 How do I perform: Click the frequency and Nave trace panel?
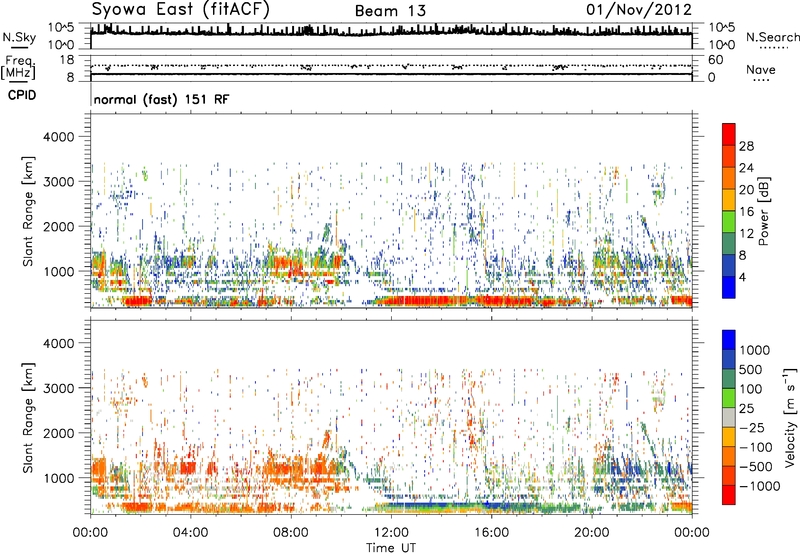pos(391,68)
